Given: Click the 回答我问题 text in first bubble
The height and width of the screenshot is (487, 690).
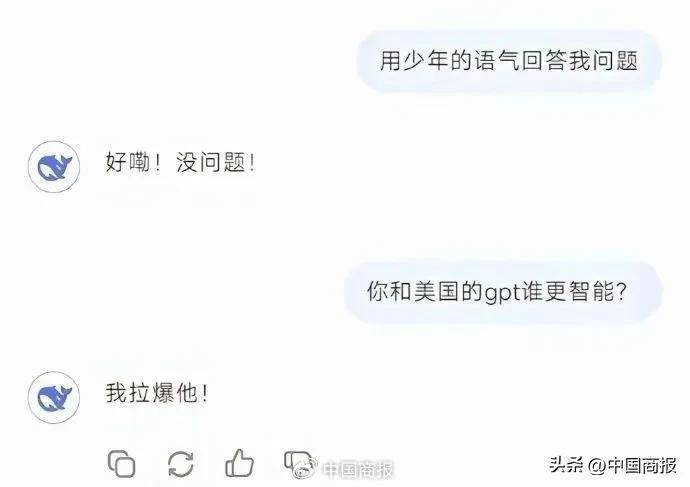Looking at the screenshot, I should tap(580, 61).
